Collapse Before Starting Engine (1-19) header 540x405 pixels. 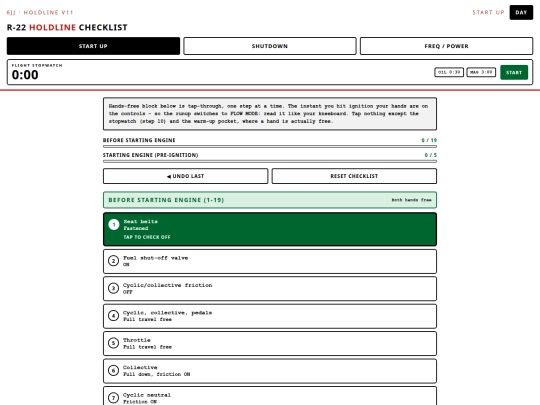tap(270, 200)
